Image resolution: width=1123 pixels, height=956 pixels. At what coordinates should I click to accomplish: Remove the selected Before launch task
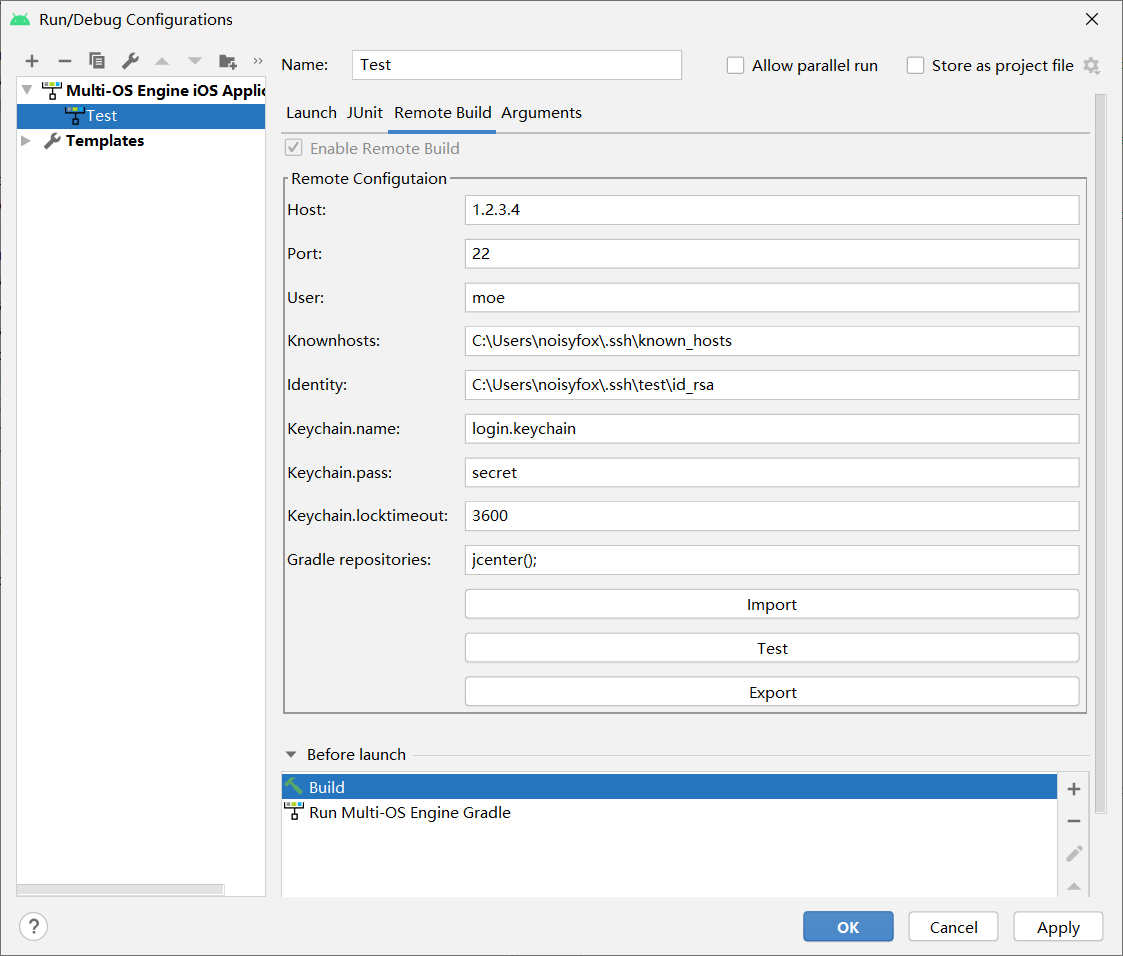1074,821
